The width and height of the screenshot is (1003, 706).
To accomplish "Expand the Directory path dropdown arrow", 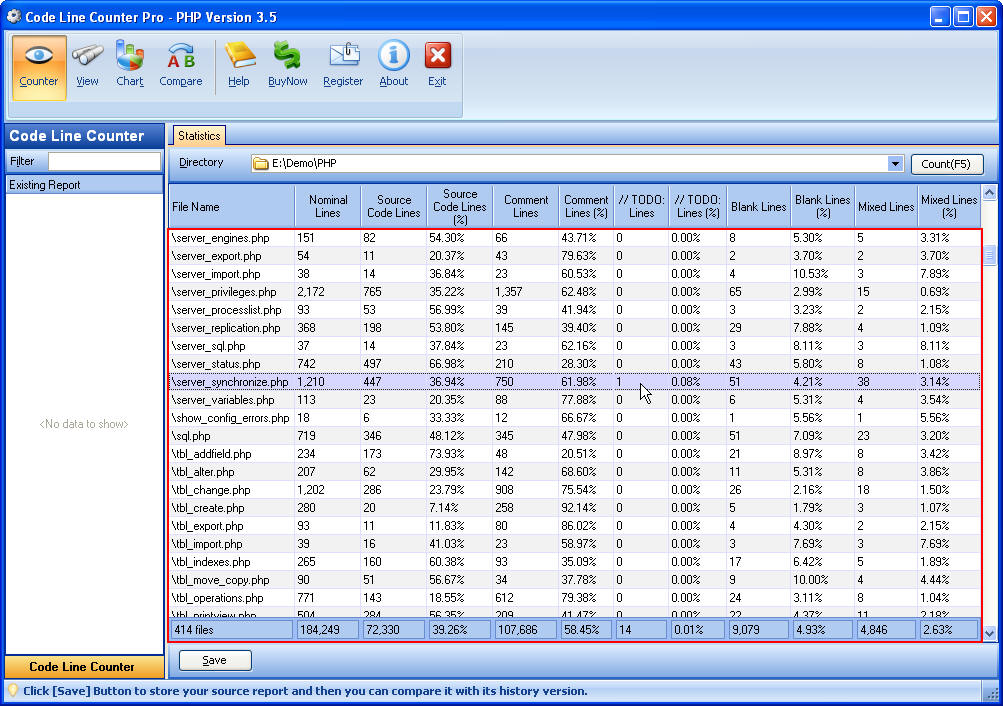I will click(895, 164).
